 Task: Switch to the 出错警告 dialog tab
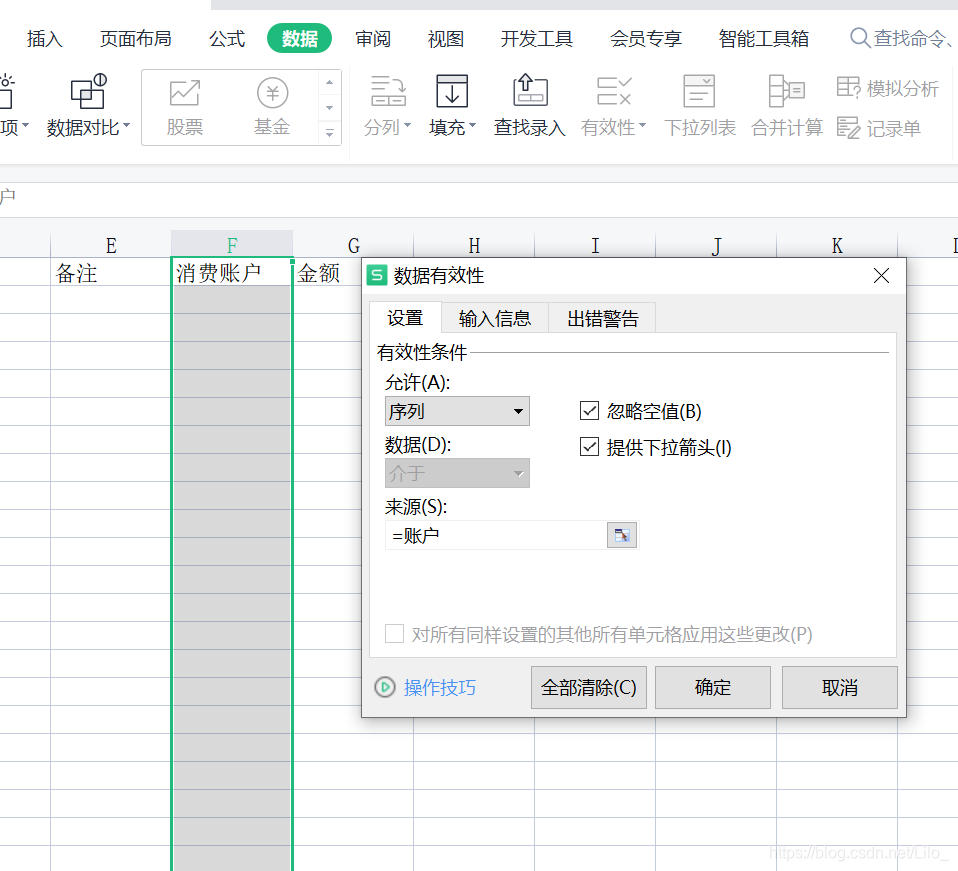602,318
